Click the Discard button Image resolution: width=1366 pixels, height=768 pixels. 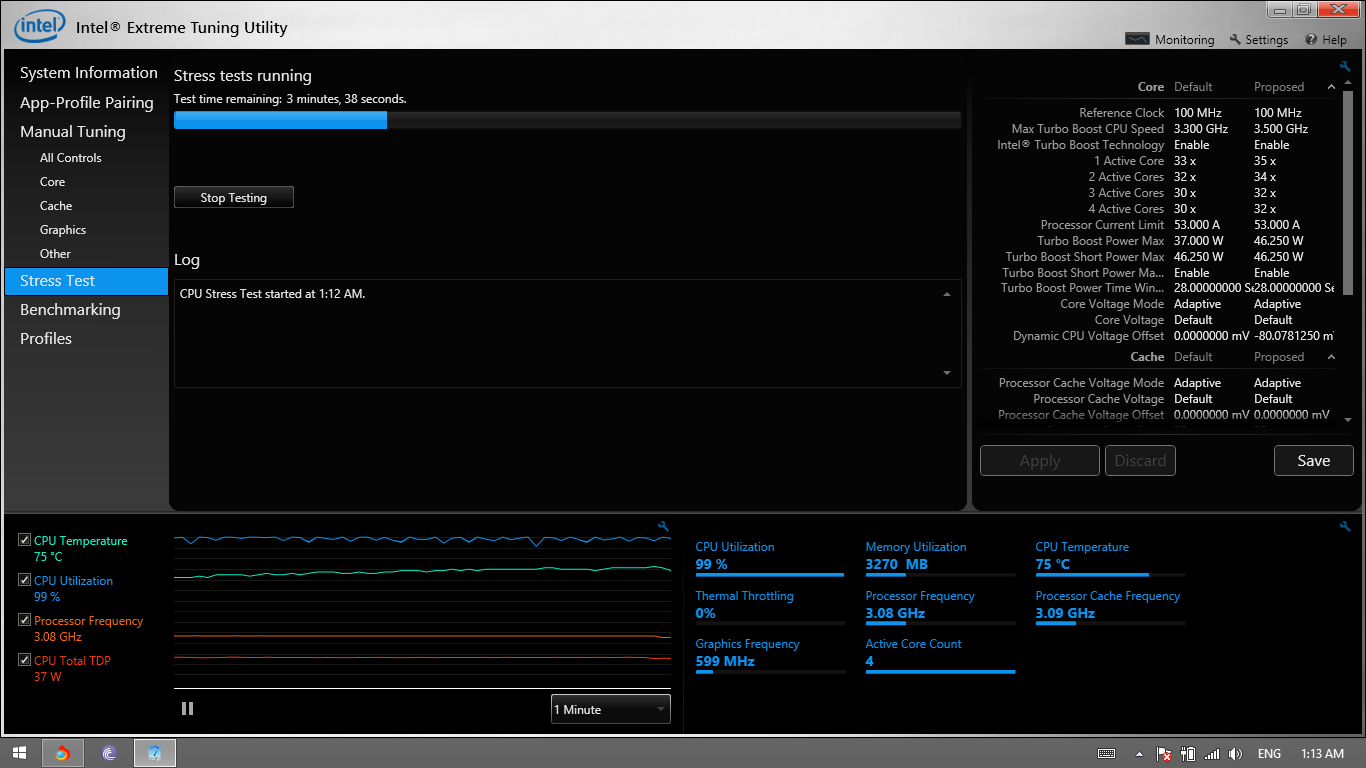point(1140,460)
